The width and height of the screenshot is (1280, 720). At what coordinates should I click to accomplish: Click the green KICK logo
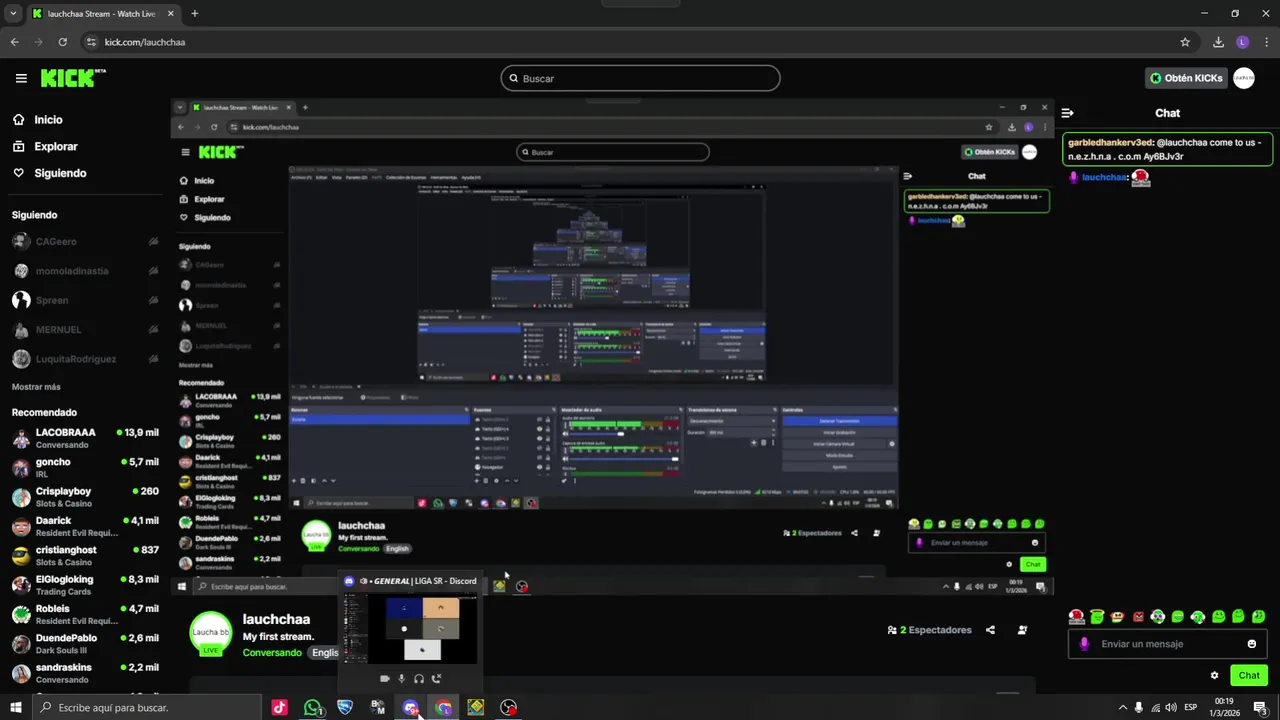click(73, 78)
